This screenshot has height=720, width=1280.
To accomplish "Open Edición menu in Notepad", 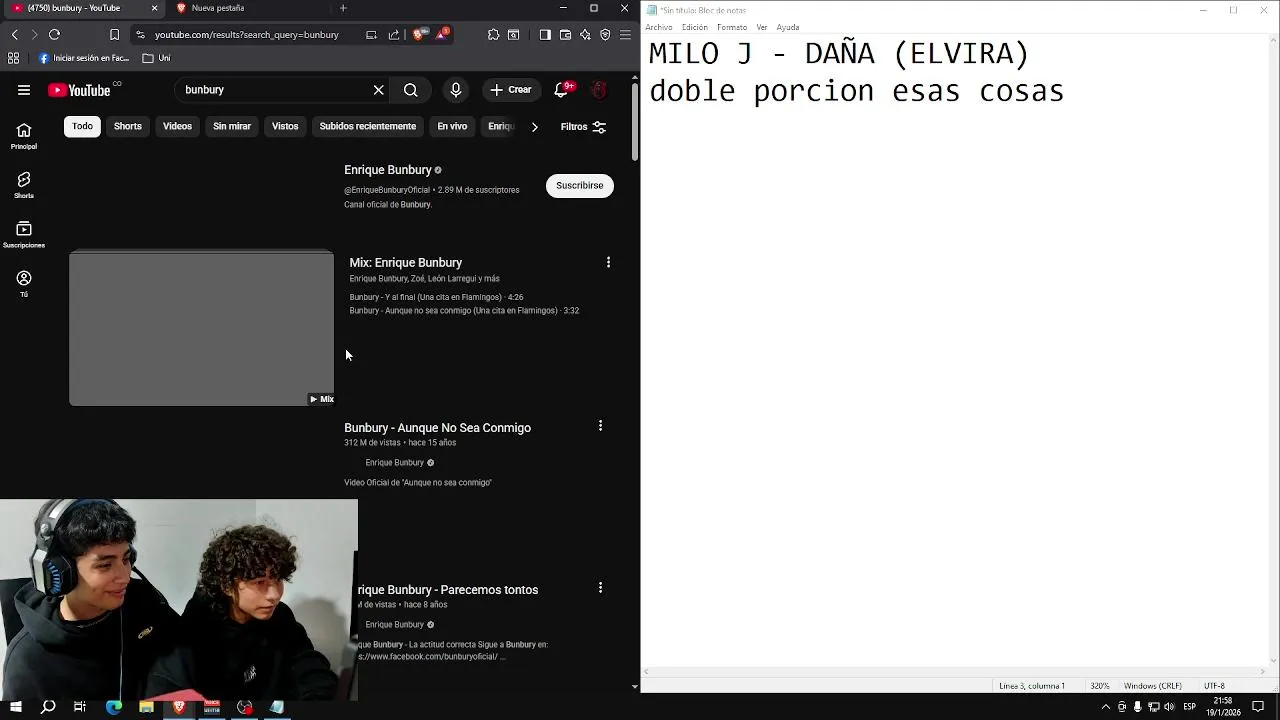I will 695,27.
